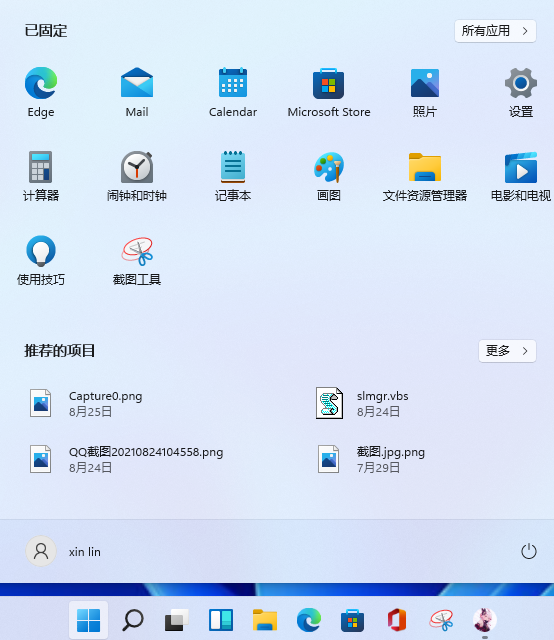This screenshot has height=640, width=554.
Task: Click the 已固定 (Pinned) section heading
Action: [x=46, y=31]
